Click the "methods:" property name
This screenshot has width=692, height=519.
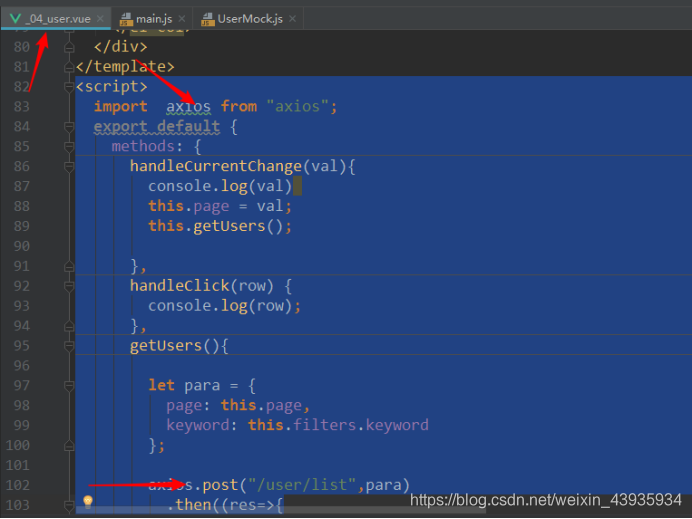point(147,146)
